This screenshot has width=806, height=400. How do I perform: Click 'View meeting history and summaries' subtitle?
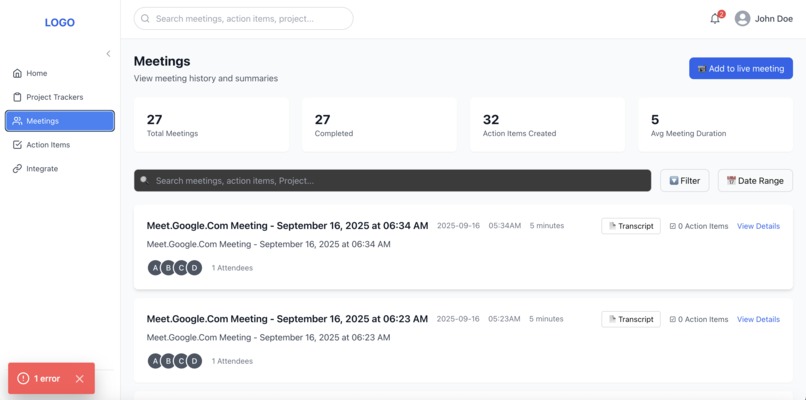(x=206, y=79)
